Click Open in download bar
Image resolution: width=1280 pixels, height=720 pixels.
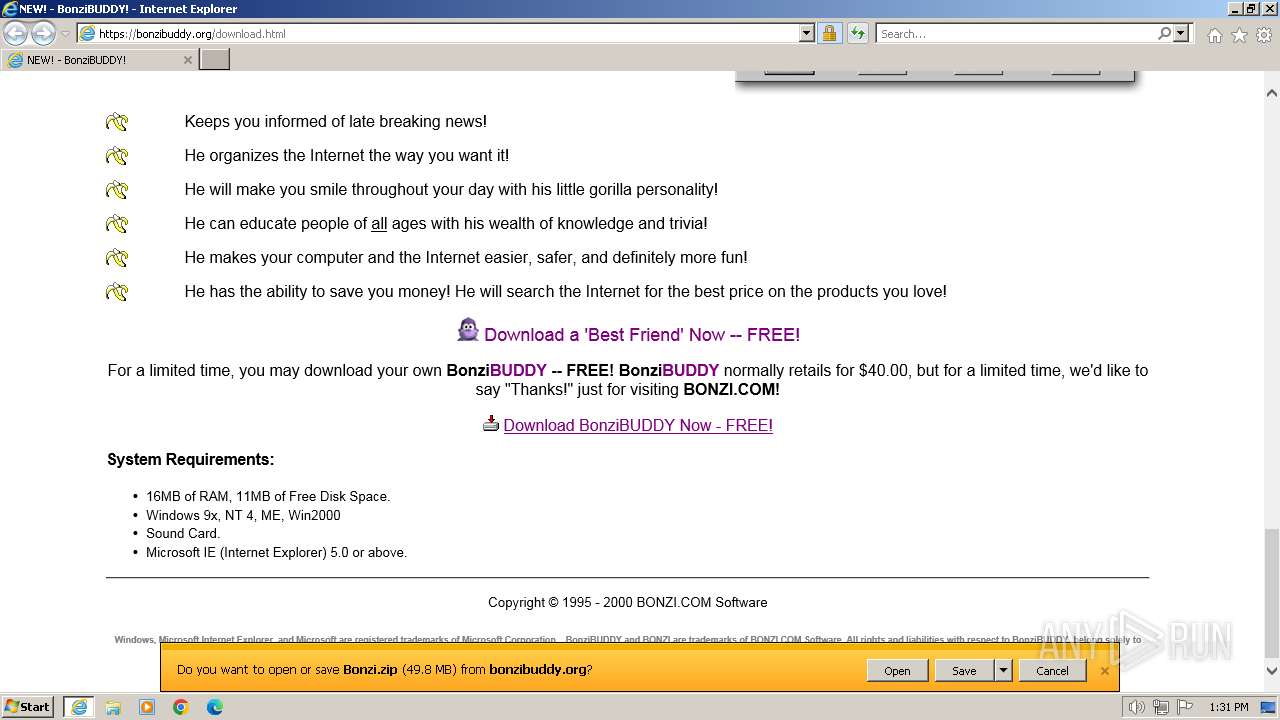pos(897,671)
